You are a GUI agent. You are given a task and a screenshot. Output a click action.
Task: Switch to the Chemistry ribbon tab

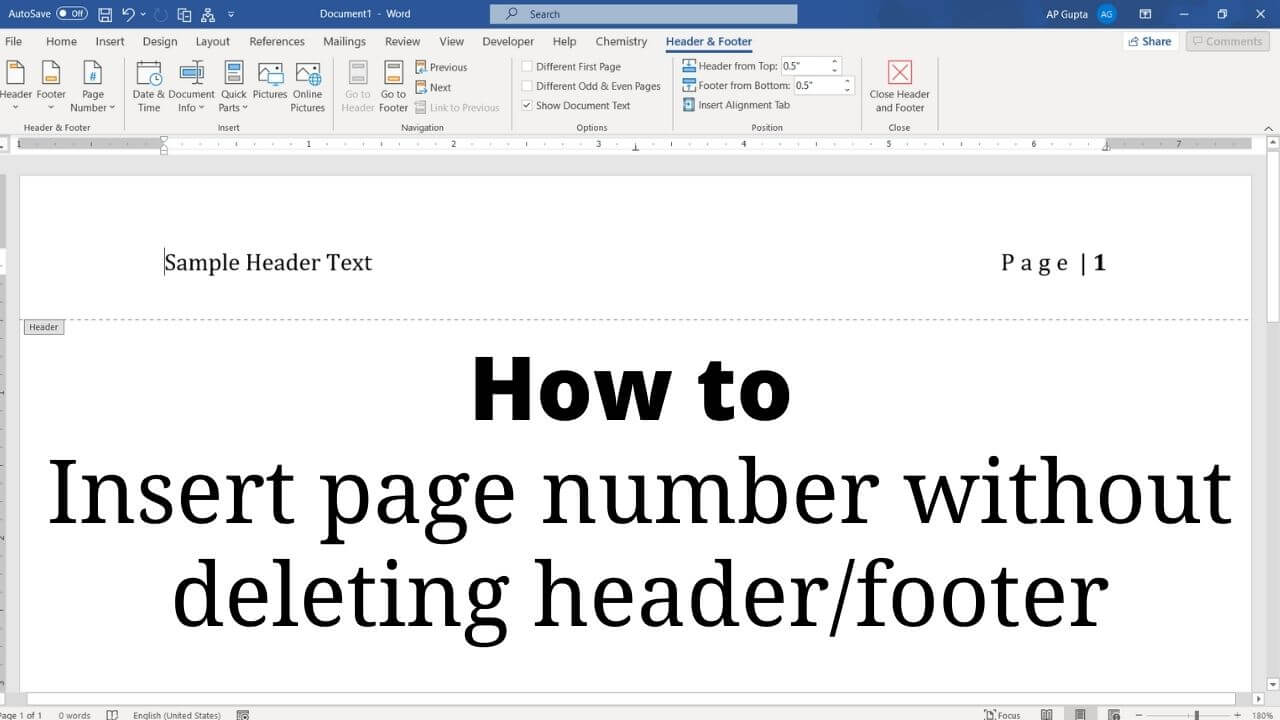click(620, 41)
